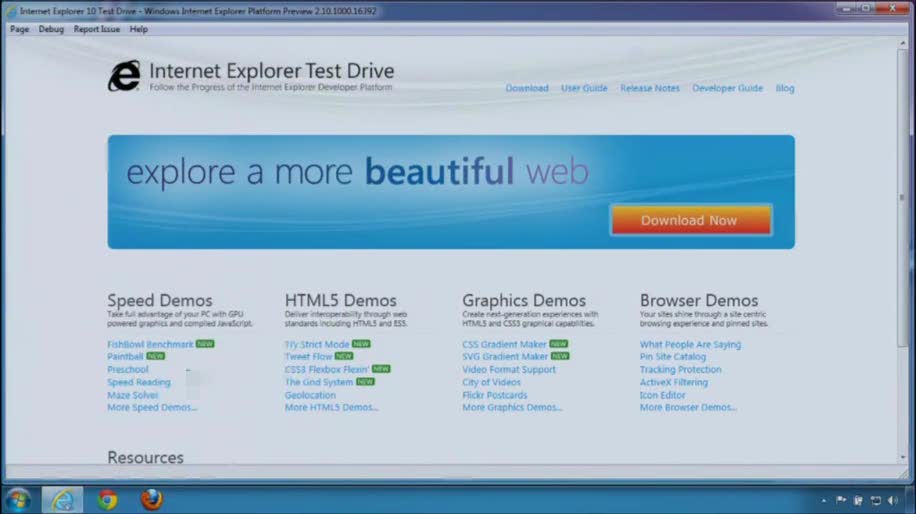Screen dimensions: 916x514
Task: Click More HTML5 Demos link
Action: tap(331, 408)
